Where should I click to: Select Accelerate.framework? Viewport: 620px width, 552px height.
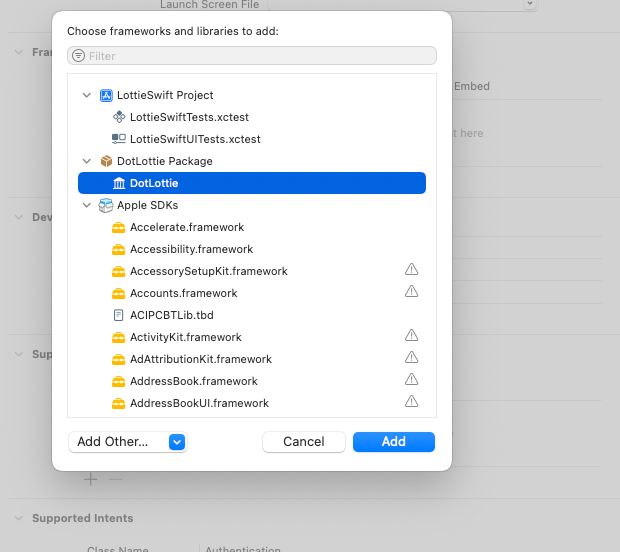[187, 227]
